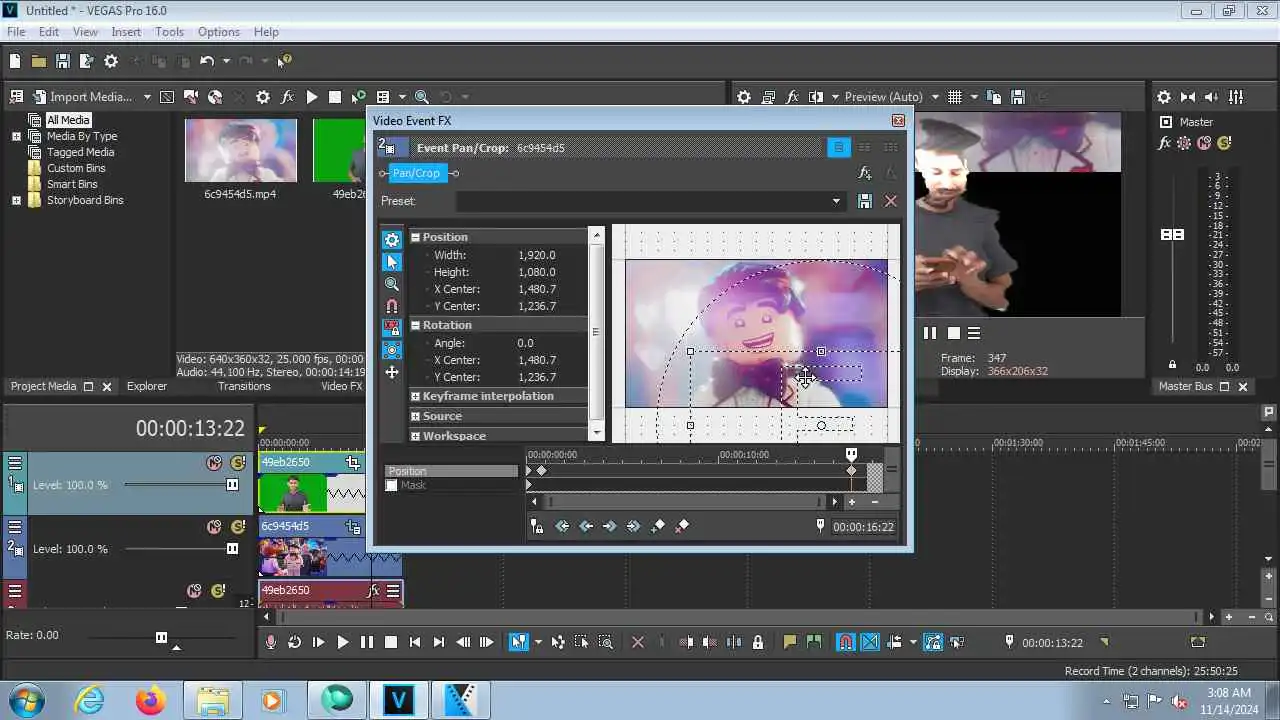Screen dimensions: 1280x720
Task: Open Preview (Auto) quality dropdown
Action: [935, 97]
